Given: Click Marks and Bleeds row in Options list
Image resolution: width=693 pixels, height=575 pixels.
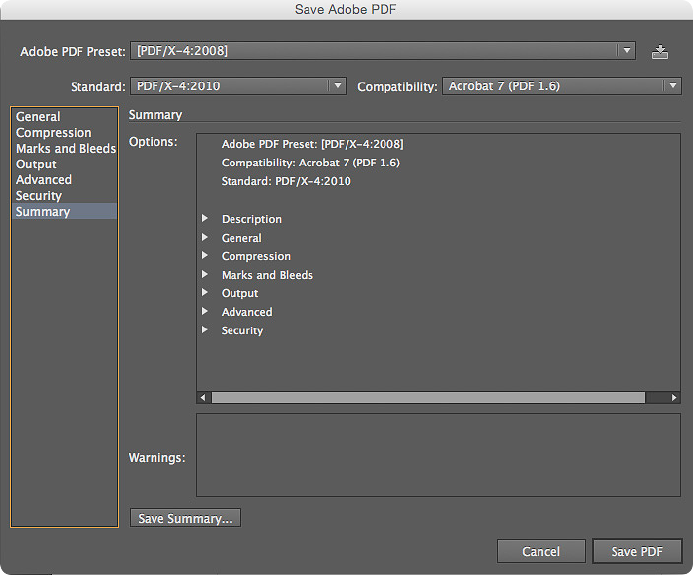Looking at the screenshot, I should 267,275.
